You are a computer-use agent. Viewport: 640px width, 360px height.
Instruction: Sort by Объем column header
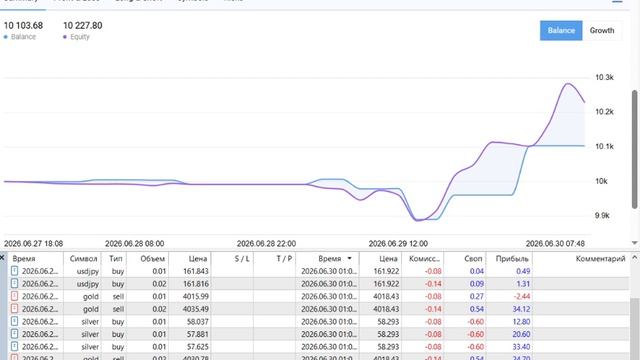tap(152, 259)
